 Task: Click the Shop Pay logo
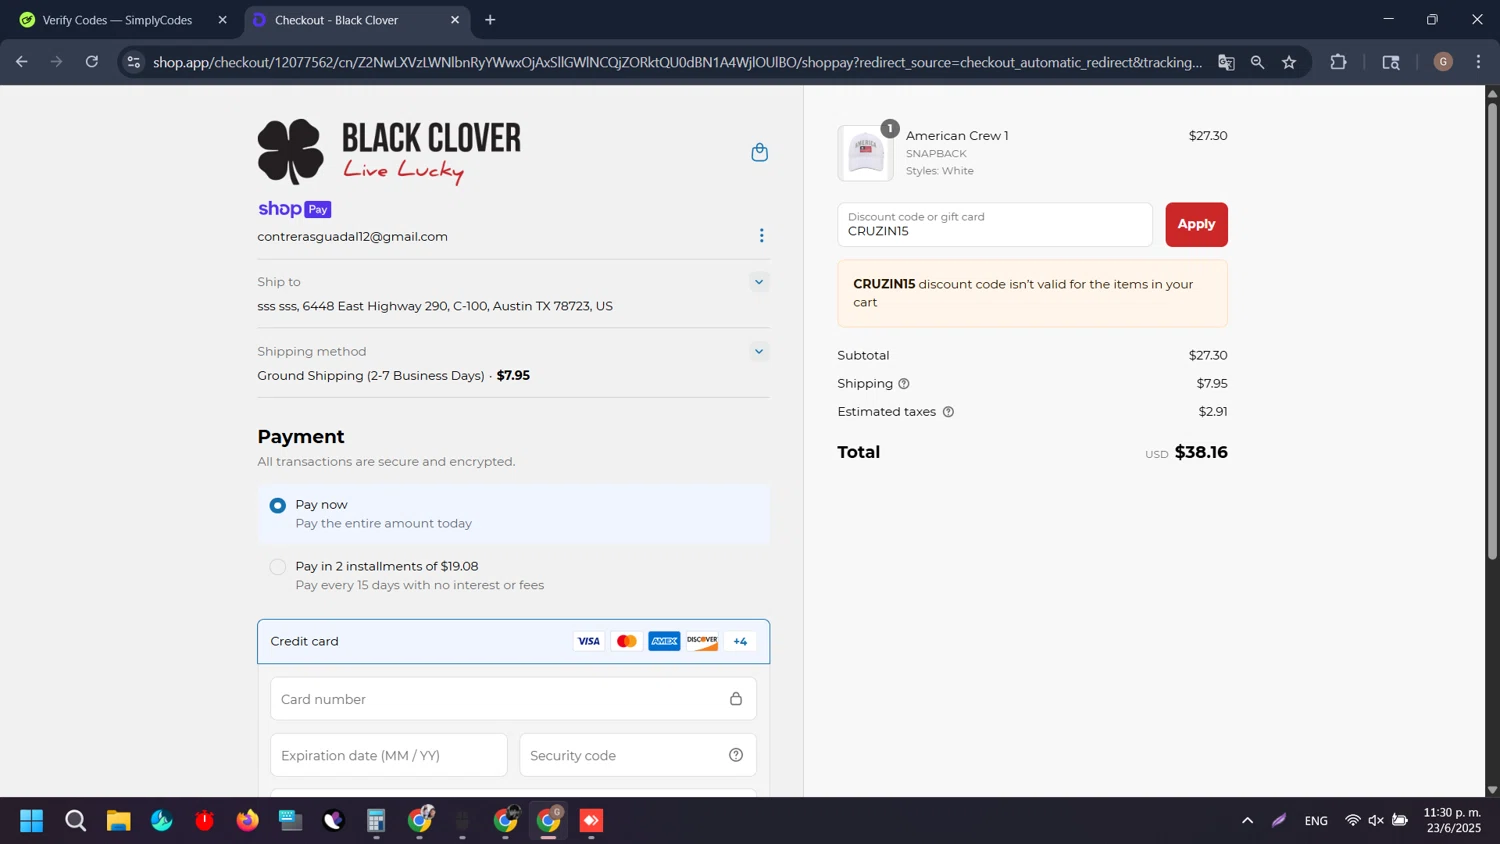point(294,209)
